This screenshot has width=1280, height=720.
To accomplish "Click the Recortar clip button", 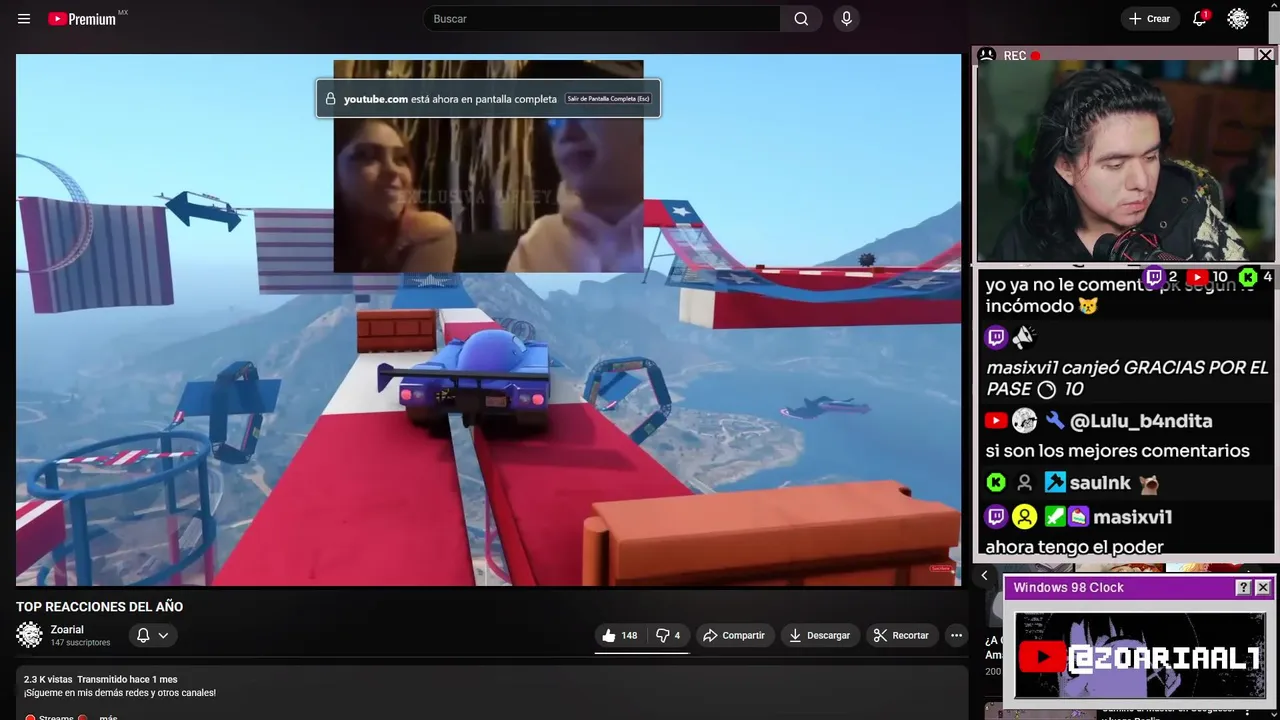I will pyautogui.click(x=901, y=635).
